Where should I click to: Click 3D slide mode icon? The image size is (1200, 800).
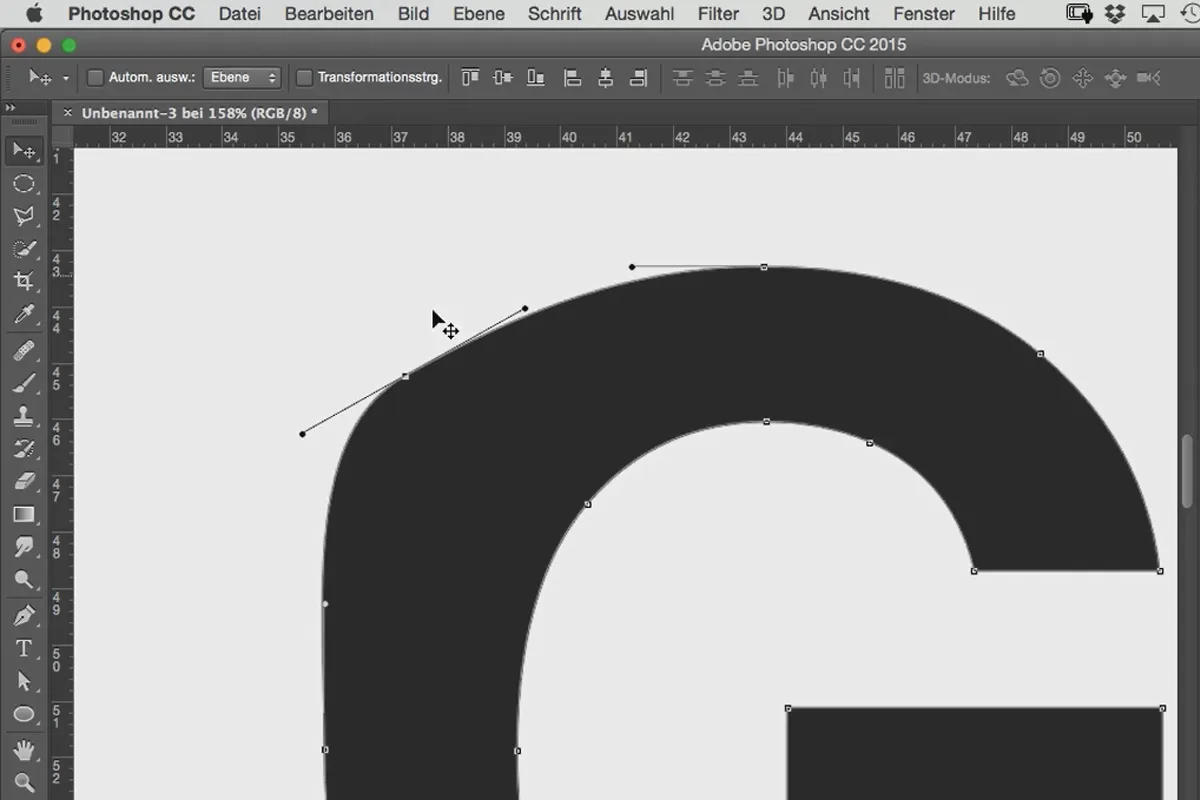pos(1115,78)
